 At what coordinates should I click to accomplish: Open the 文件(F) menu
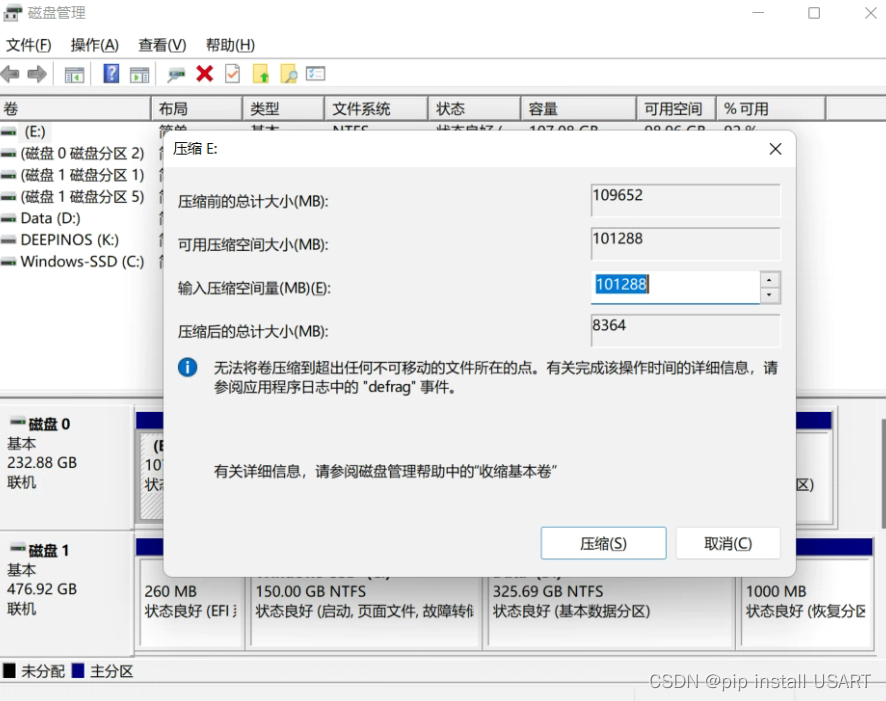coord(29,45)
